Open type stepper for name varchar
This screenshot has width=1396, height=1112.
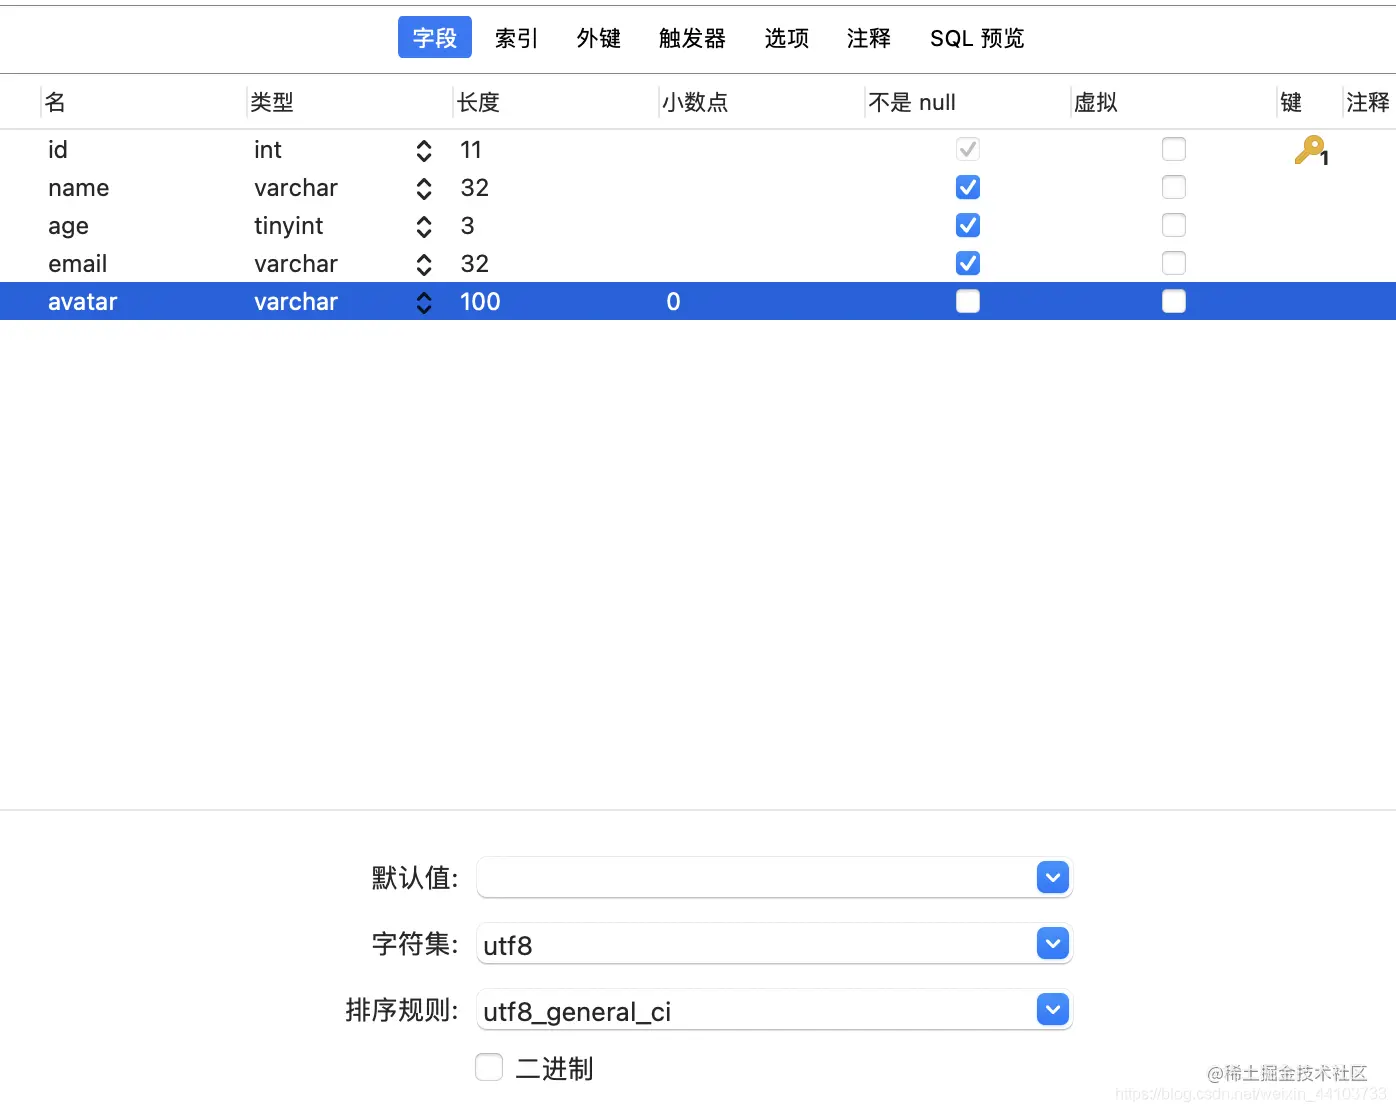[424, 188]
